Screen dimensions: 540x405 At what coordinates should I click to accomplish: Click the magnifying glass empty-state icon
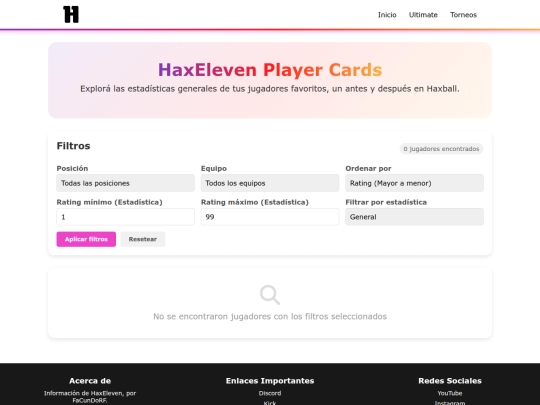pos(270,295)
